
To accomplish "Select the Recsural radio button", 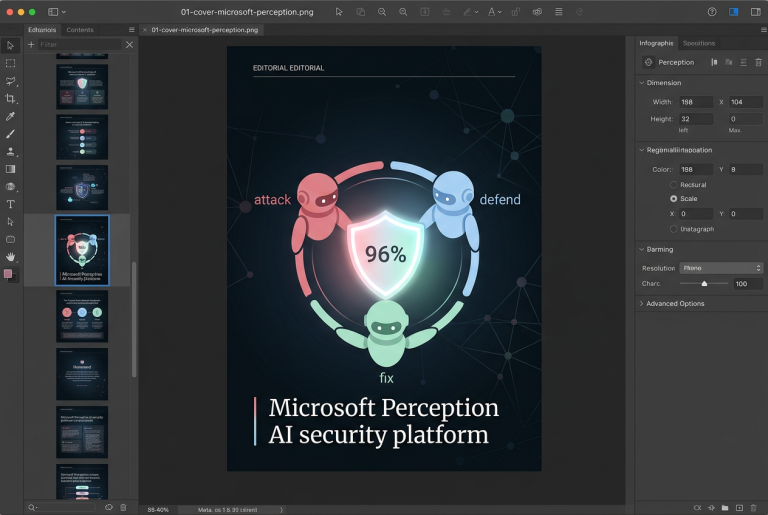I will (673, 185).
